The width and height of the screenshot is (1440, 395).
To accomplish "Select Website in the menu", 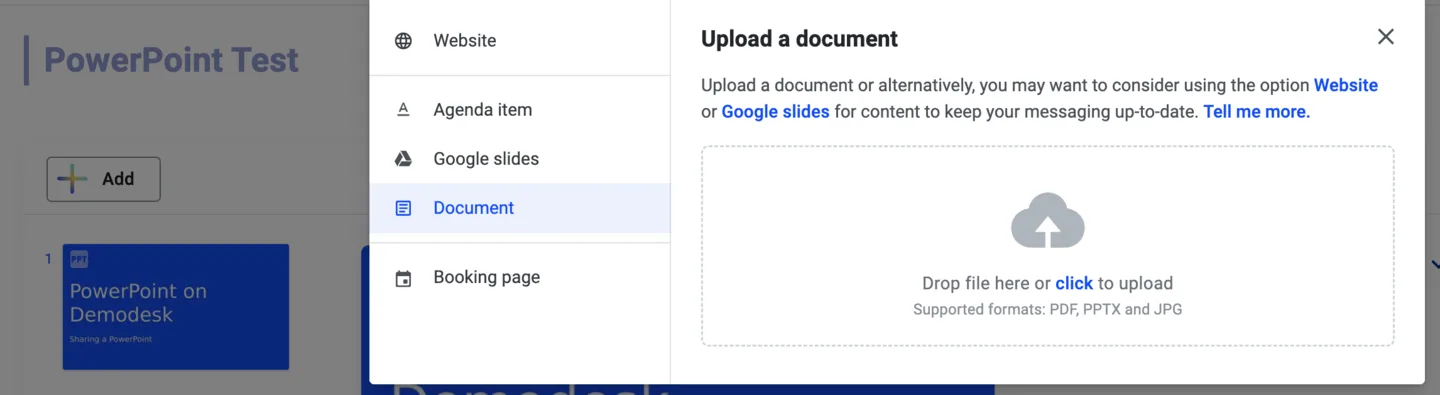I will (x=520, y=41).
